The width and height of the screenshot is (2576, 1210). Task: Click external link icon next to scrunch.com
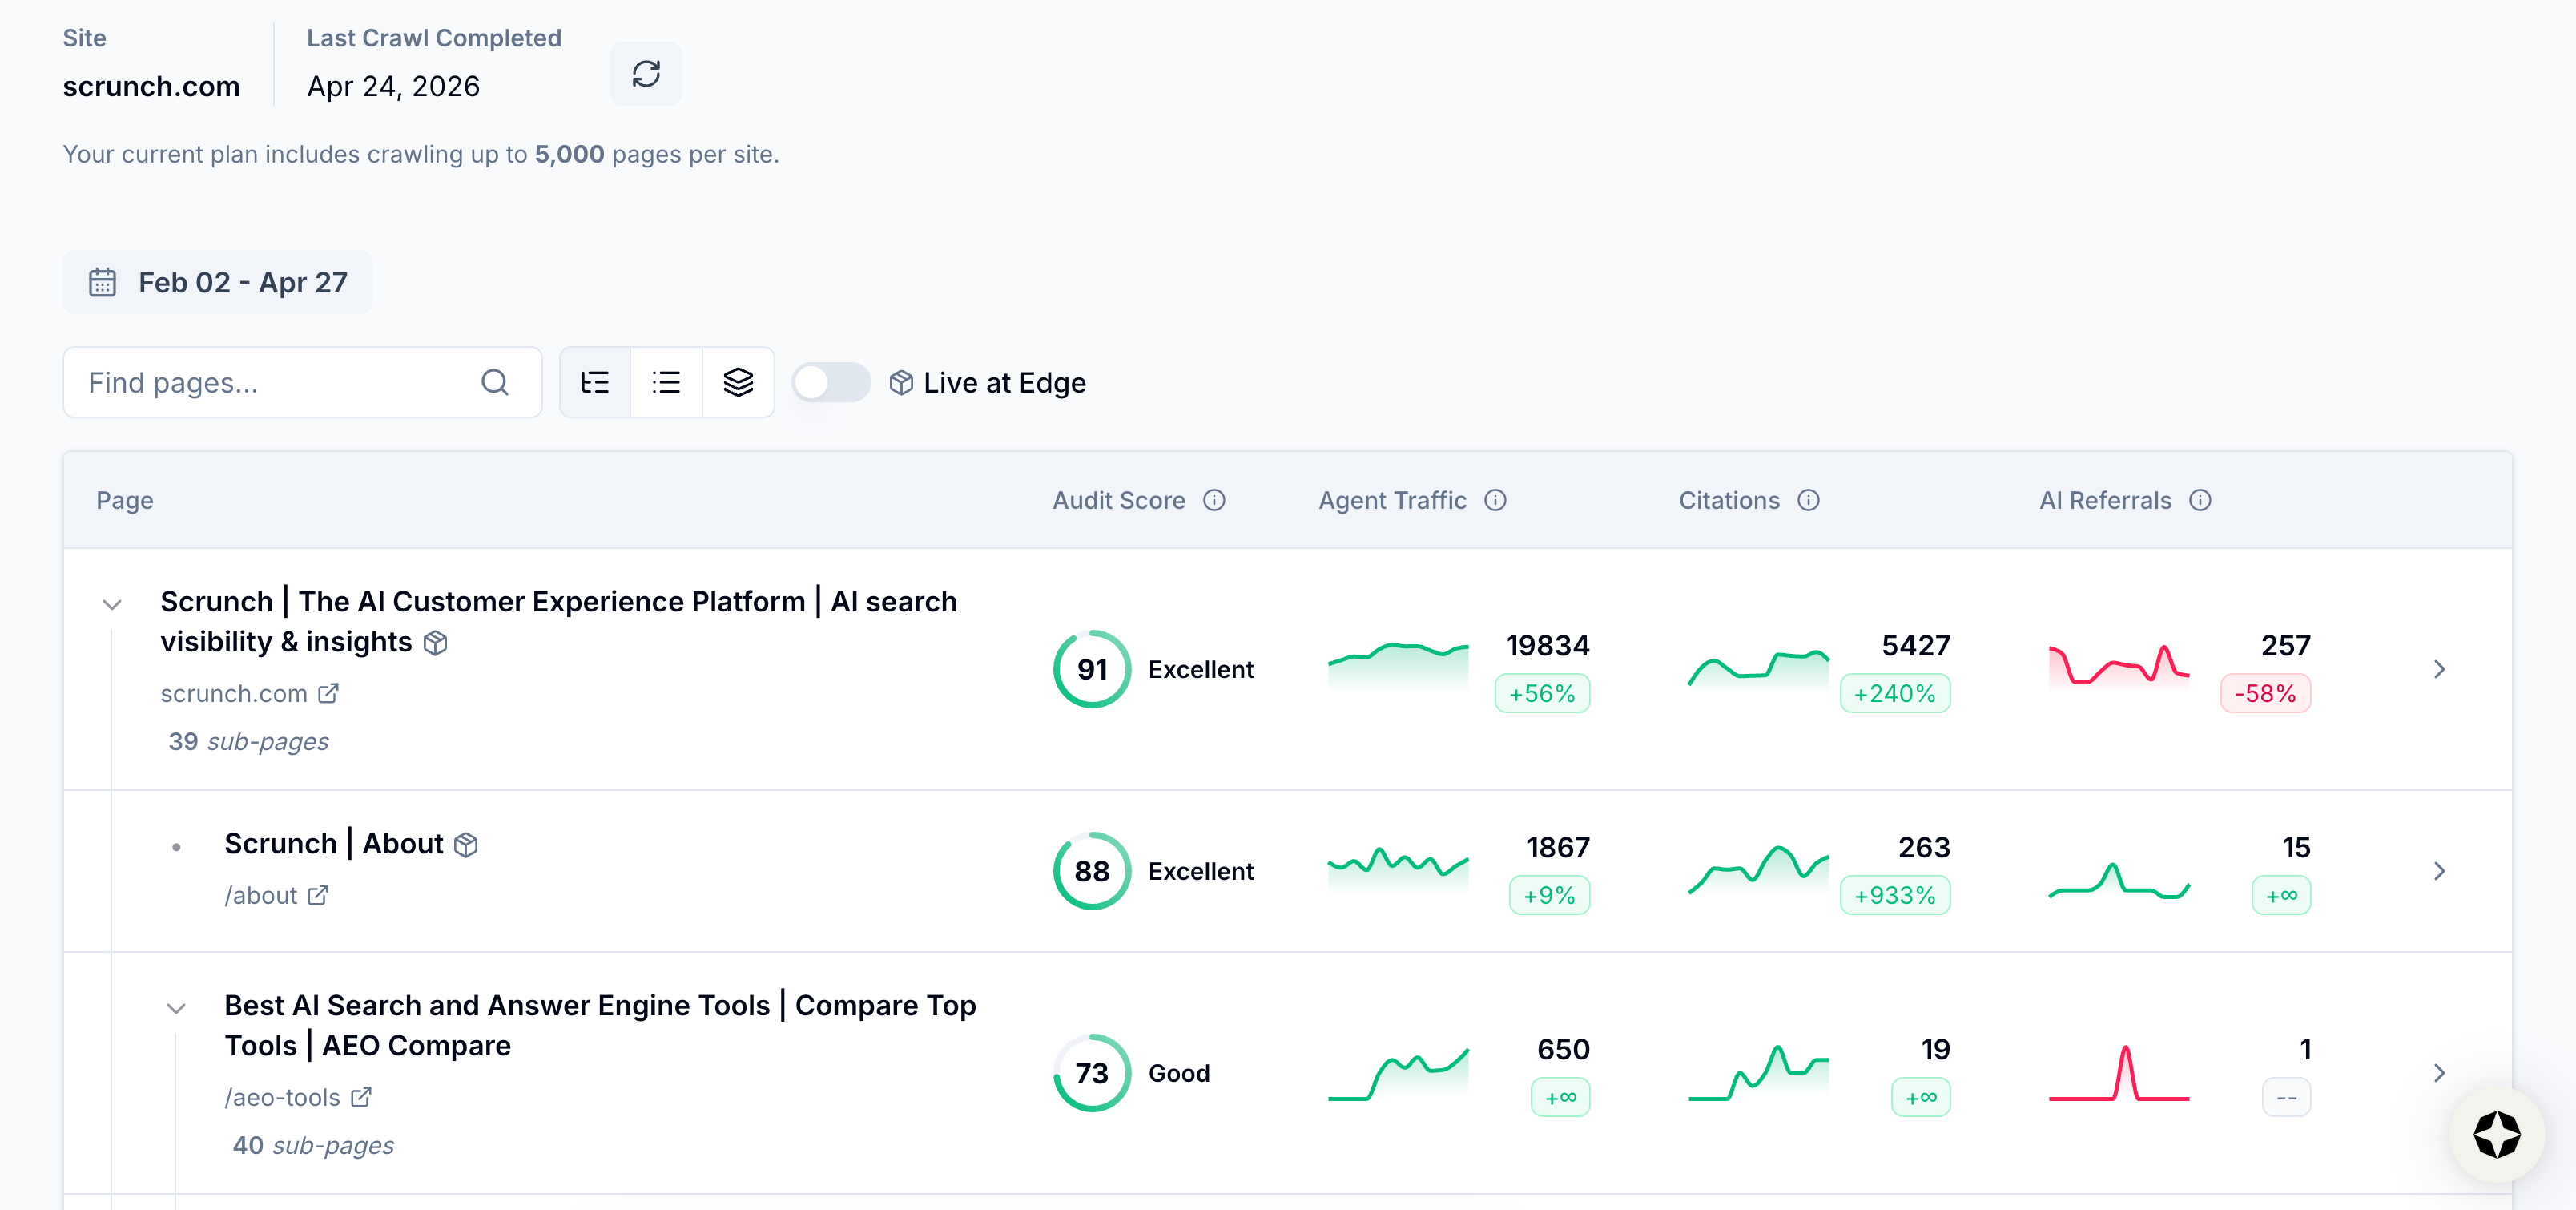pos(328,693)
